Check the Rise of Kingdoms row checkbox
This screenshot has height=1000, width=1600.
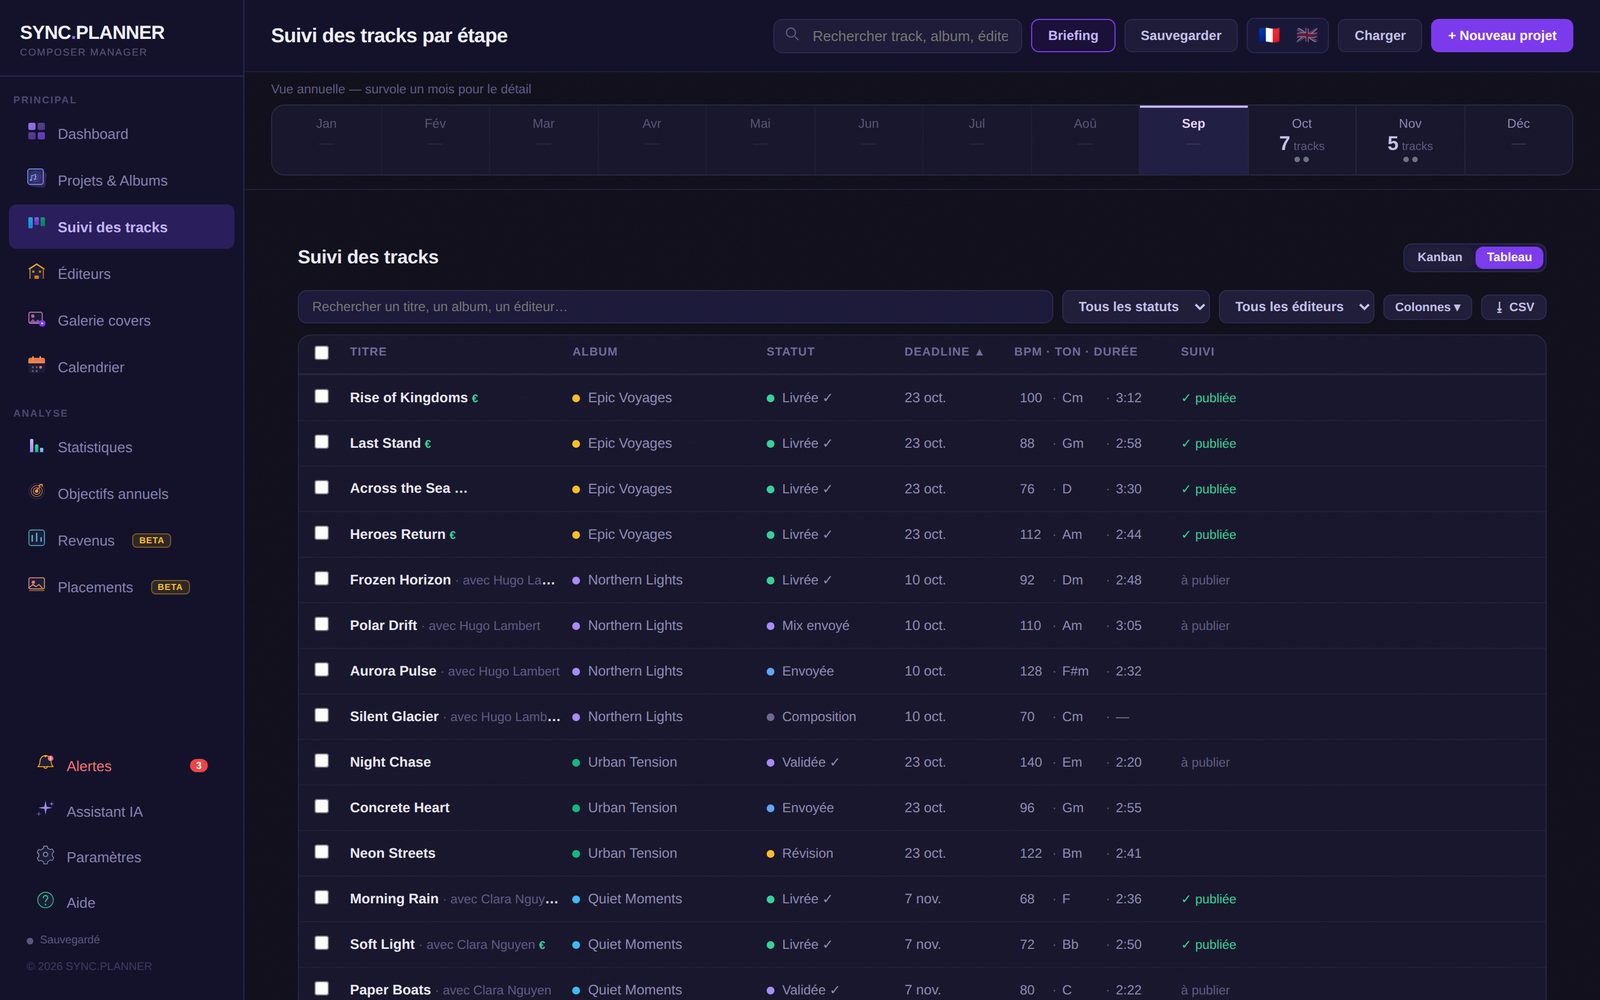(x=321, y=396)
